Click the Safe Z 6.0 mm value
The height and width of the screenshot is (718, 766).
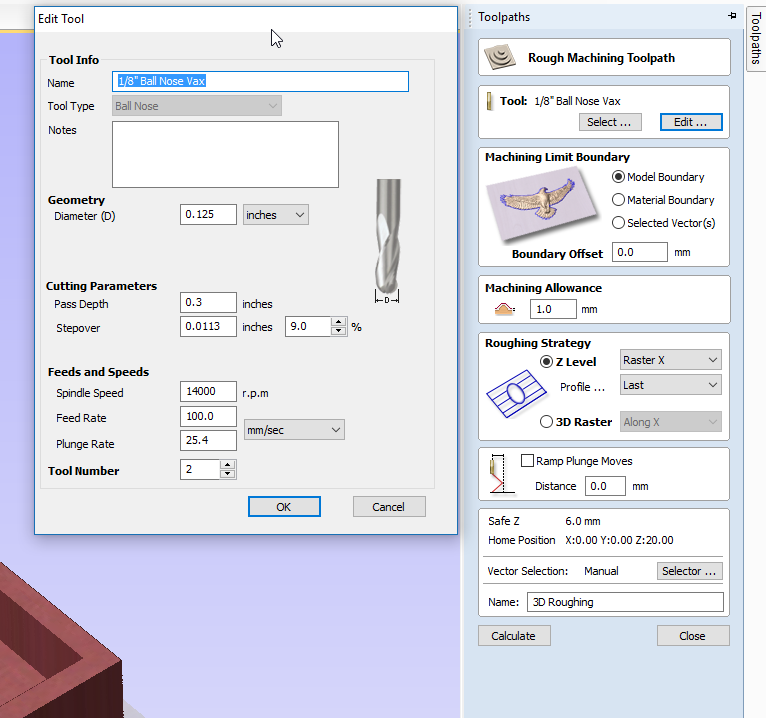583,521
